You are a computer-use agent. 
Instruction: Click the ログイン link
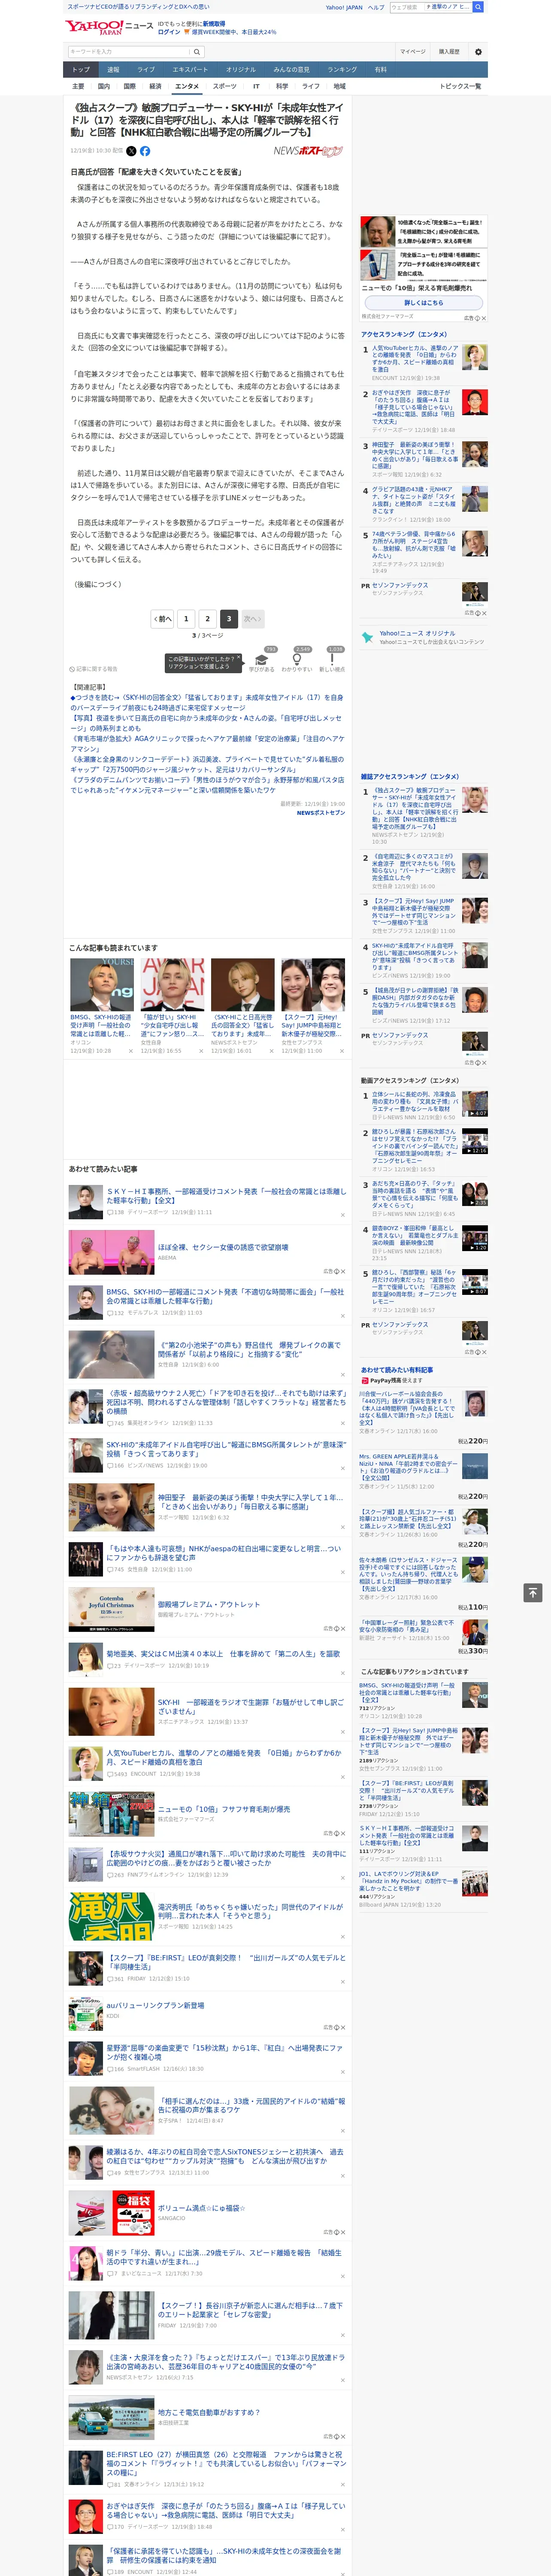(169, 32)
